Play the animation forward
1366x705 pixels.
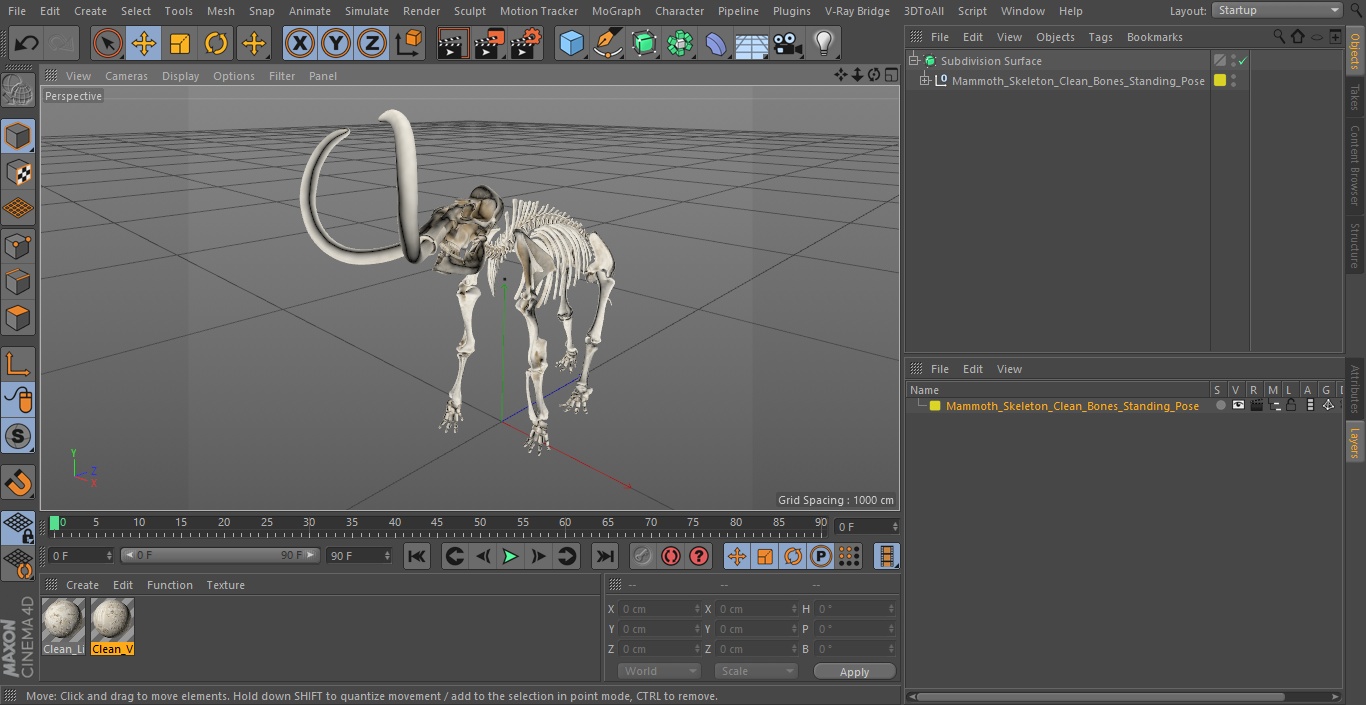click(510, 556)
